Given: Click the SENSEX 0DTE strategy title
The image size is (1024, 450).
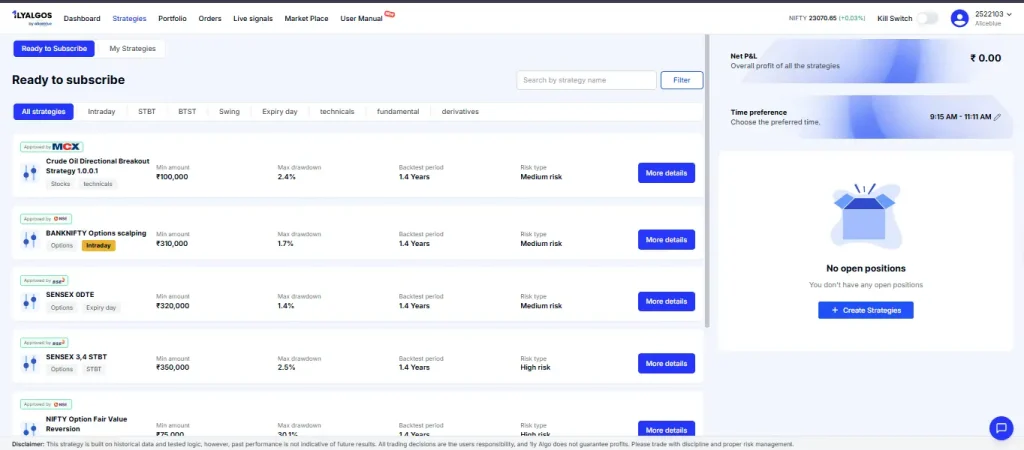Looking at the screenshot, I should 70,295.
